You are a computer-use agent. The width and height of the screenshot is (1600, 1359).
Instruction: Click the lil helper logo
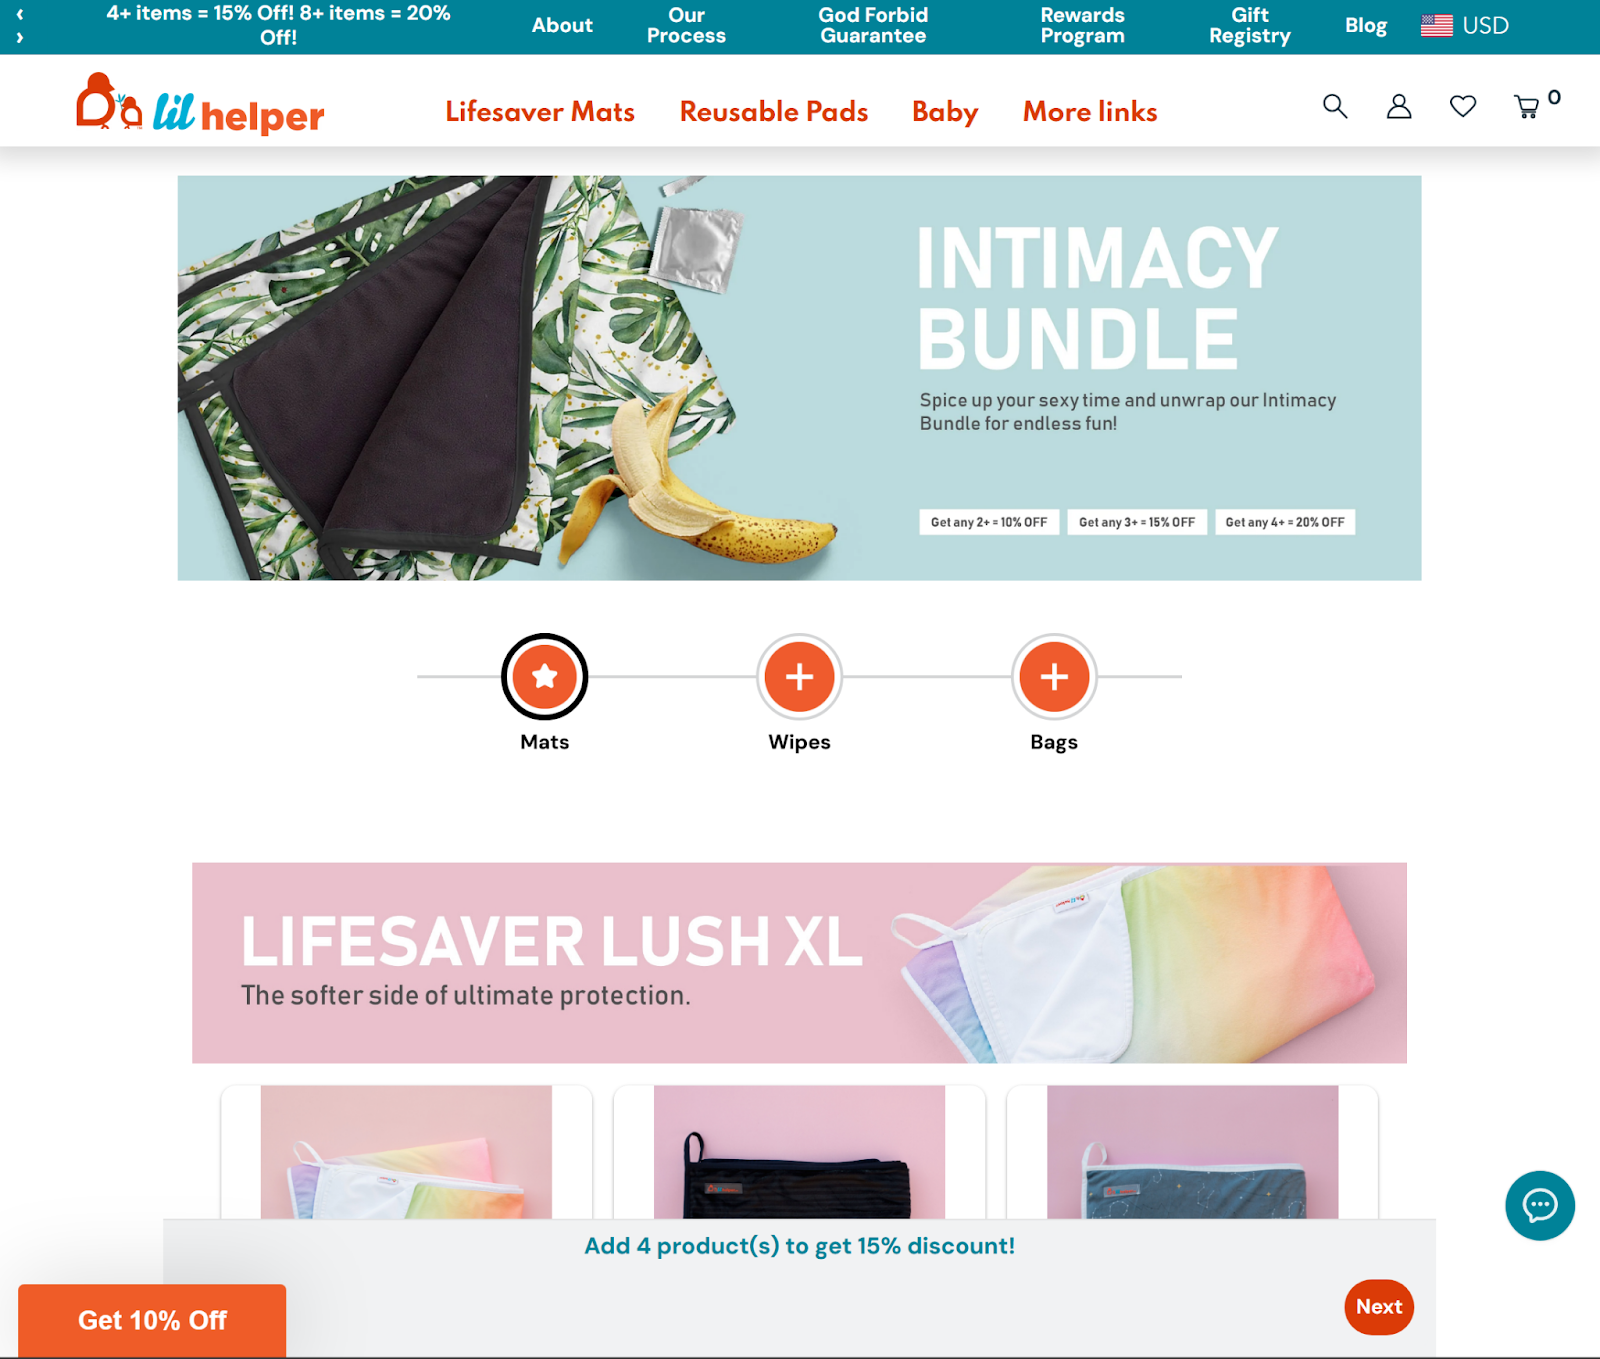(x=200, y=104)
